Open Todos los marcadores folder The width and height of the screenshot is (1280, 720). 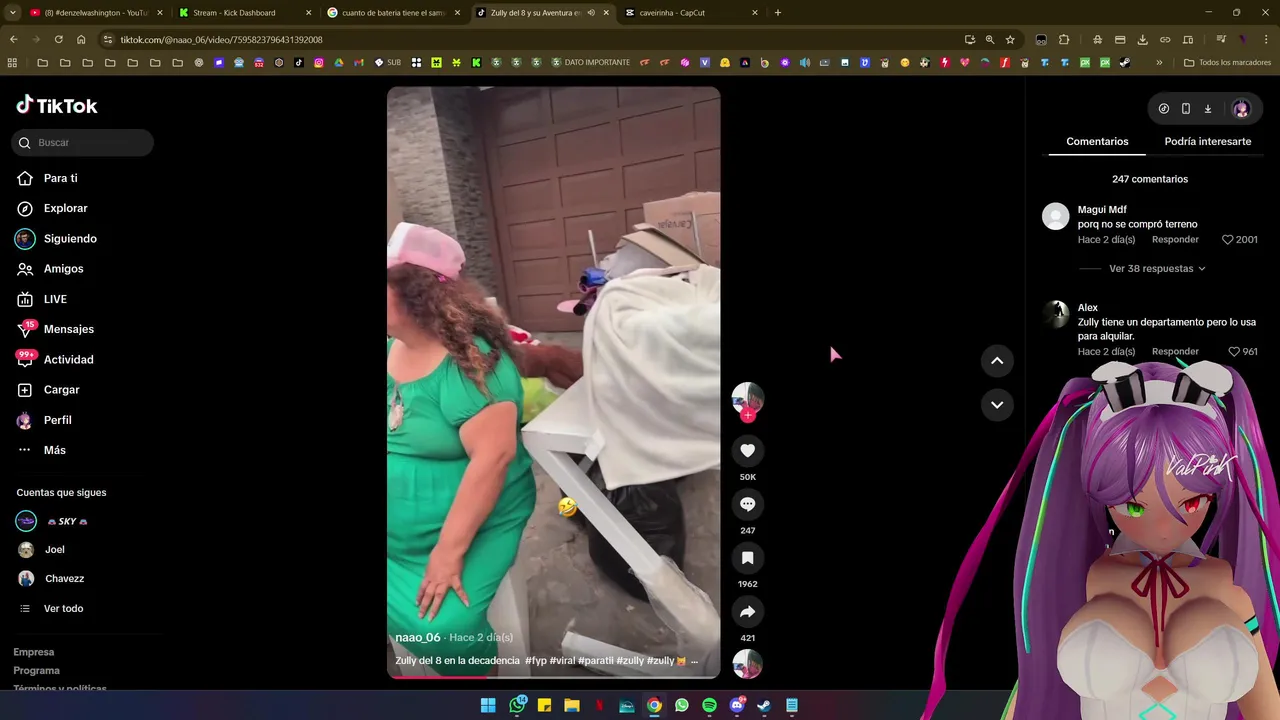coord(1227,63)
